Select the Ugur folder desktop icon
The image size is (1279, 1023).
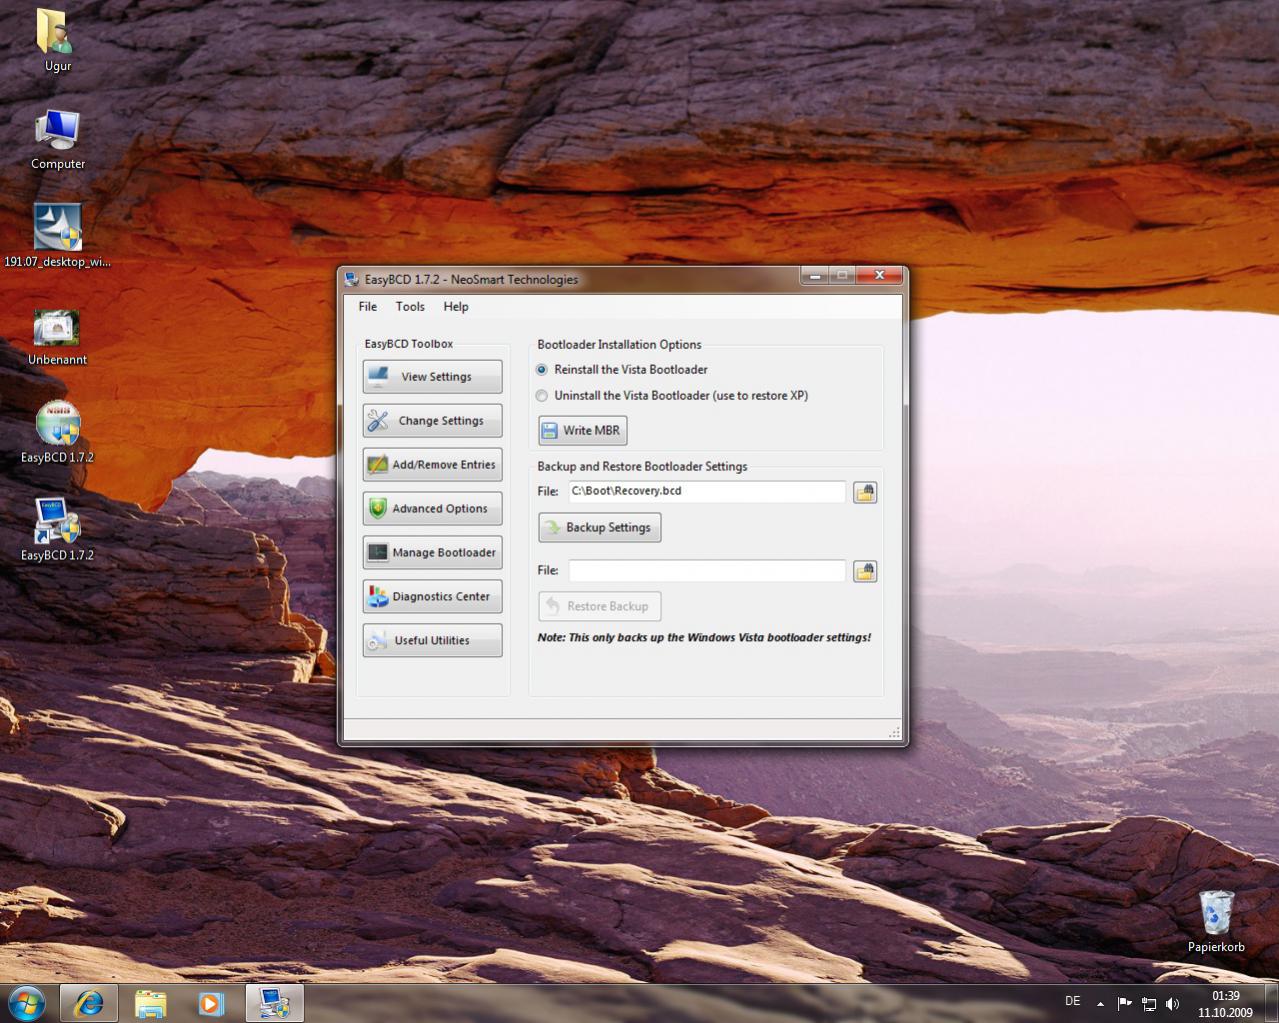[58, 40]
